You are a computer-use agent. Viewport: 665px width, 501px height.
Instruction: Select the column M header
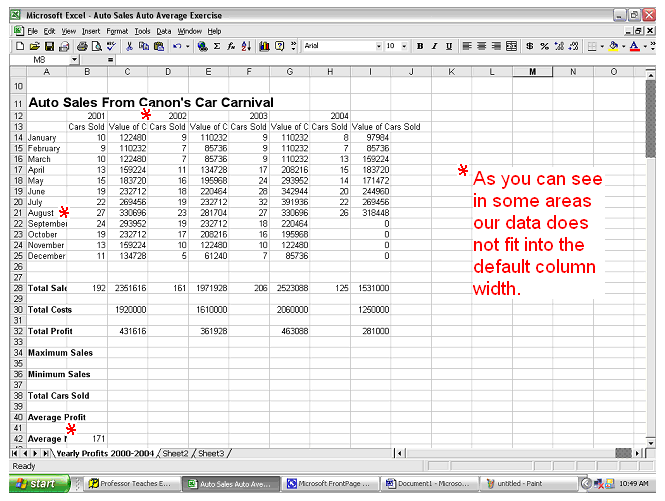(531, 72)
